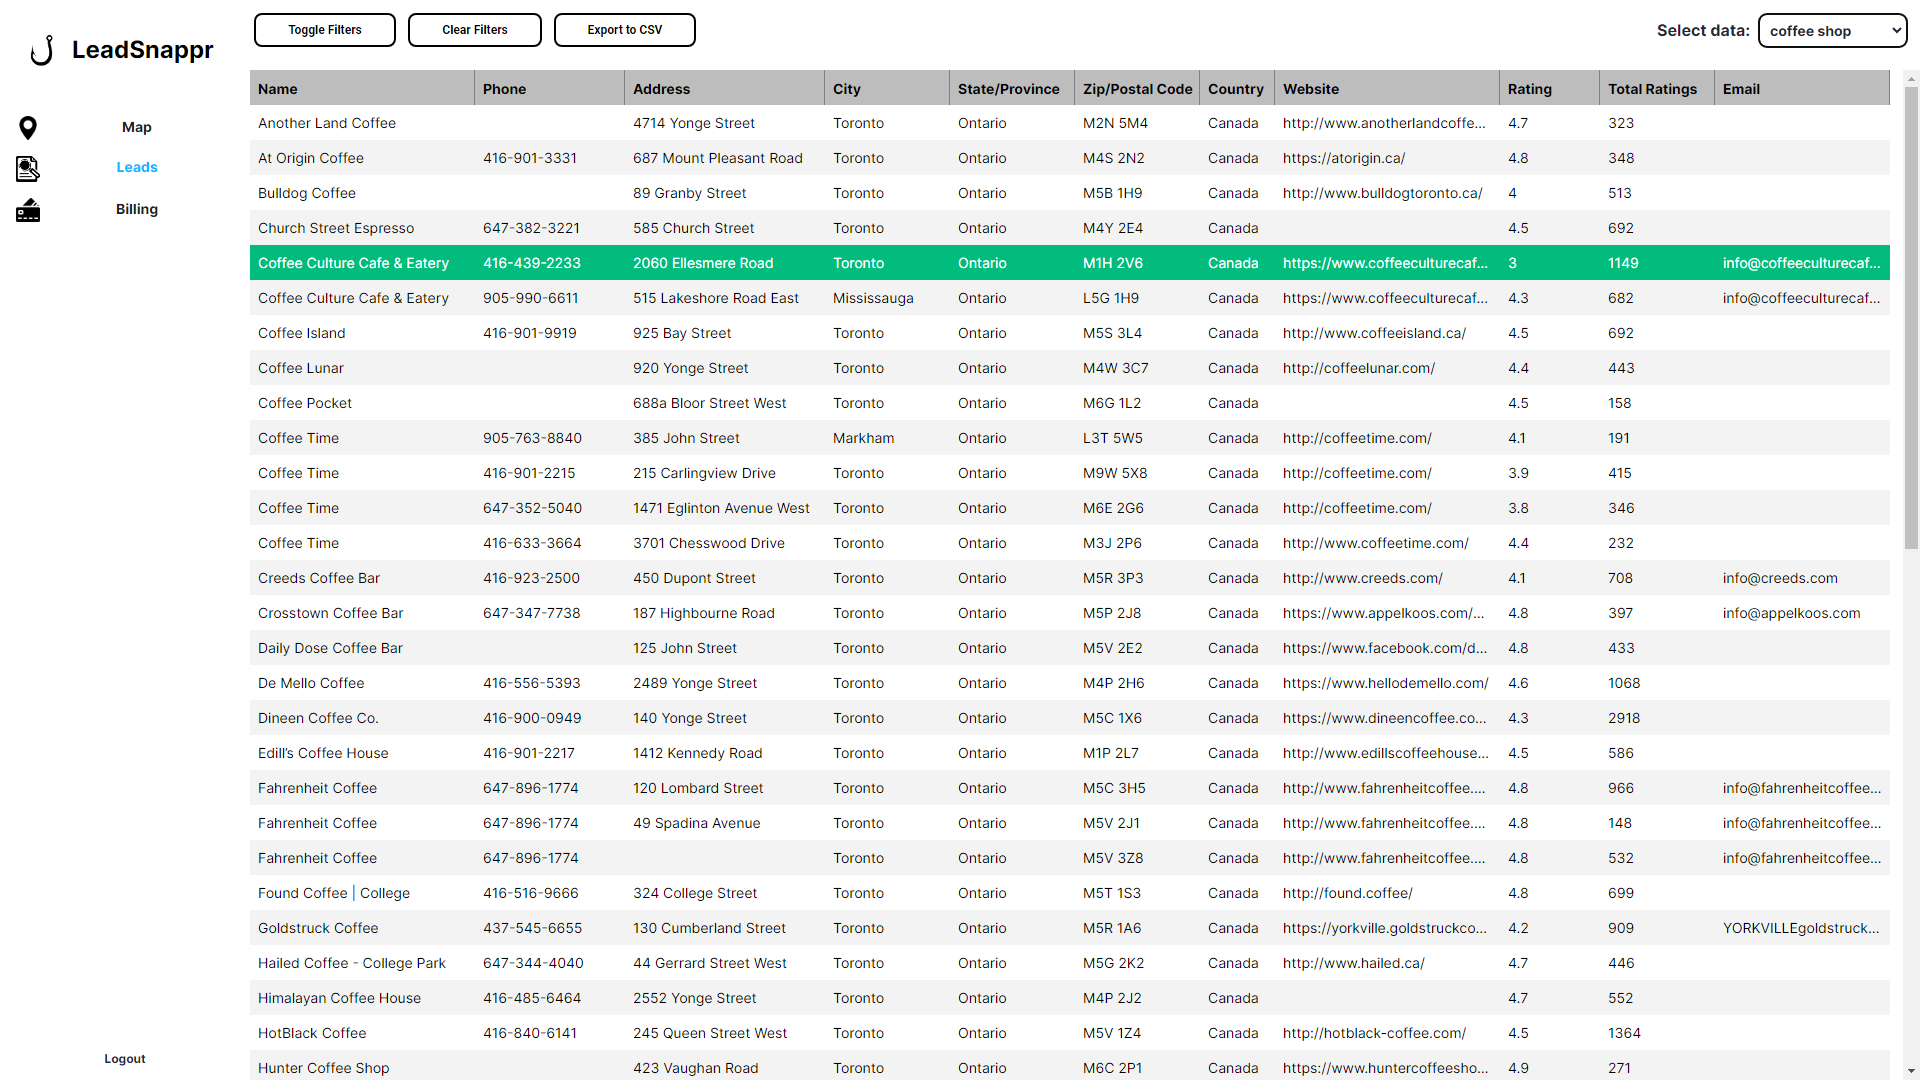Click address 120 Lombard Street

[698, 788]
